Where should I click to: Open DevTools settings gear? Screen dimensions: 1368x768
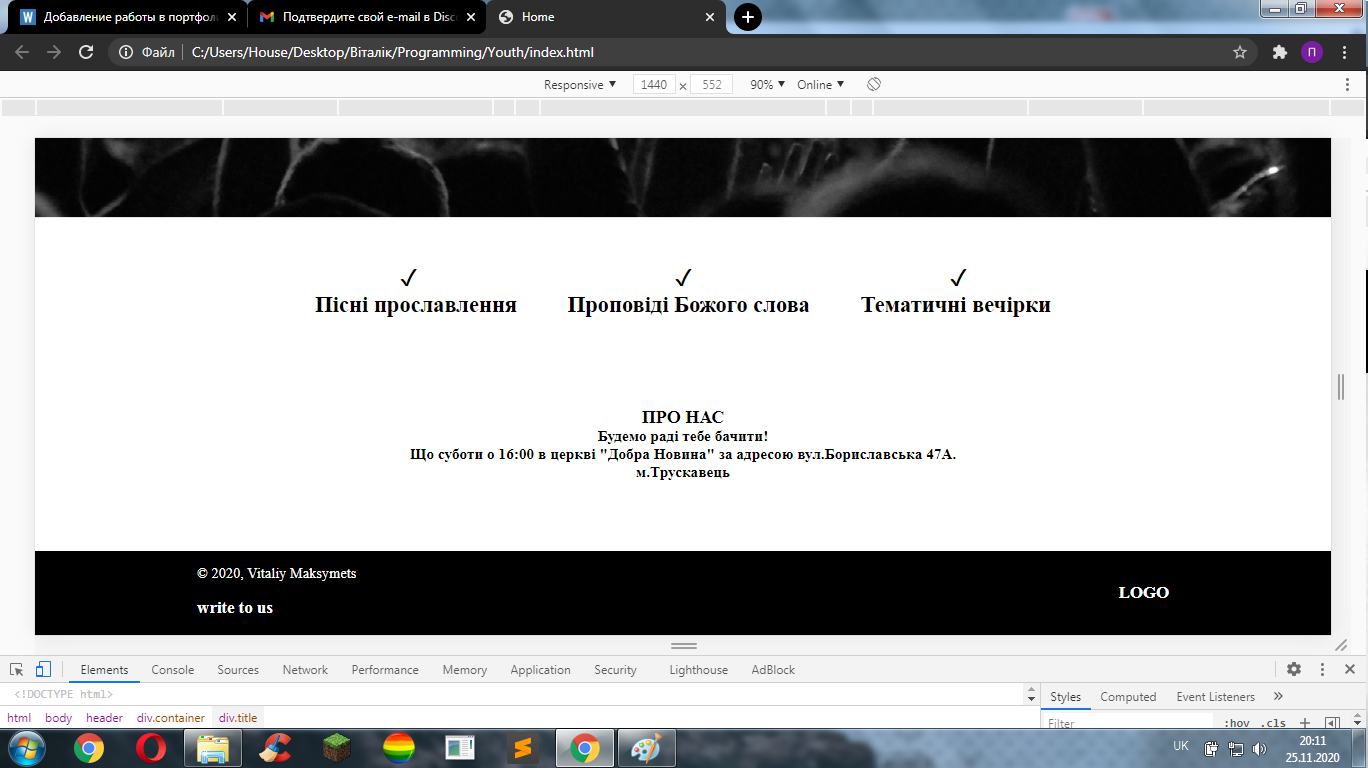point(1294,670)
